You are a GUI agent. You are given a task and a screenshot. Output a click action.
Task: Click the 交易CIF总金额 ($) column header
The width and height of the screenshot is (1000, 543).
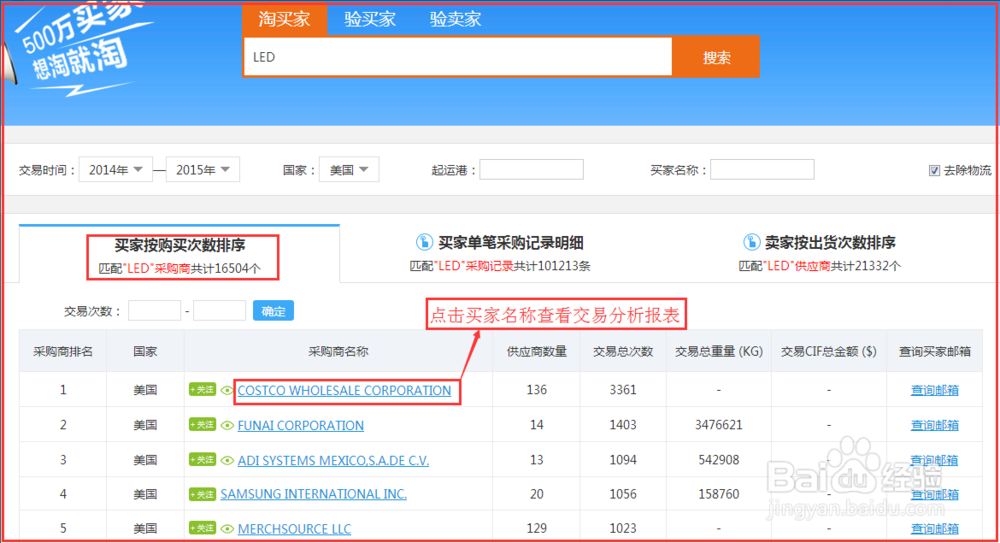[x=828, y=352]
